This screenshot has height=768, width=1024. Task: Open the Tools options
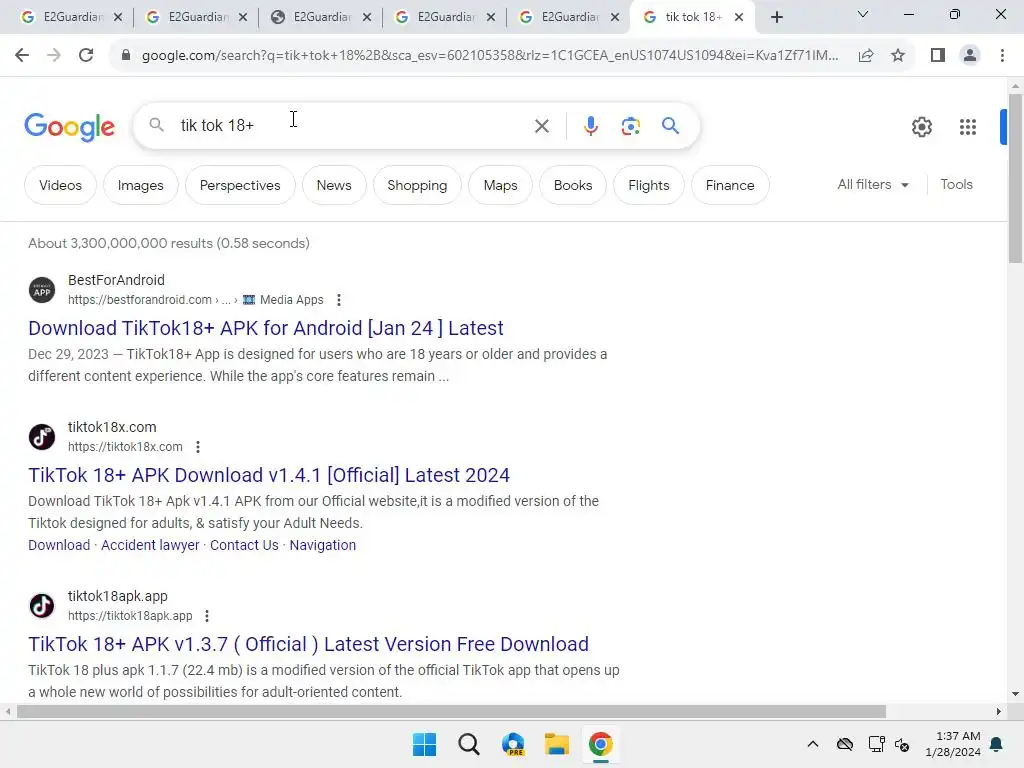click(x=956, y=185)
